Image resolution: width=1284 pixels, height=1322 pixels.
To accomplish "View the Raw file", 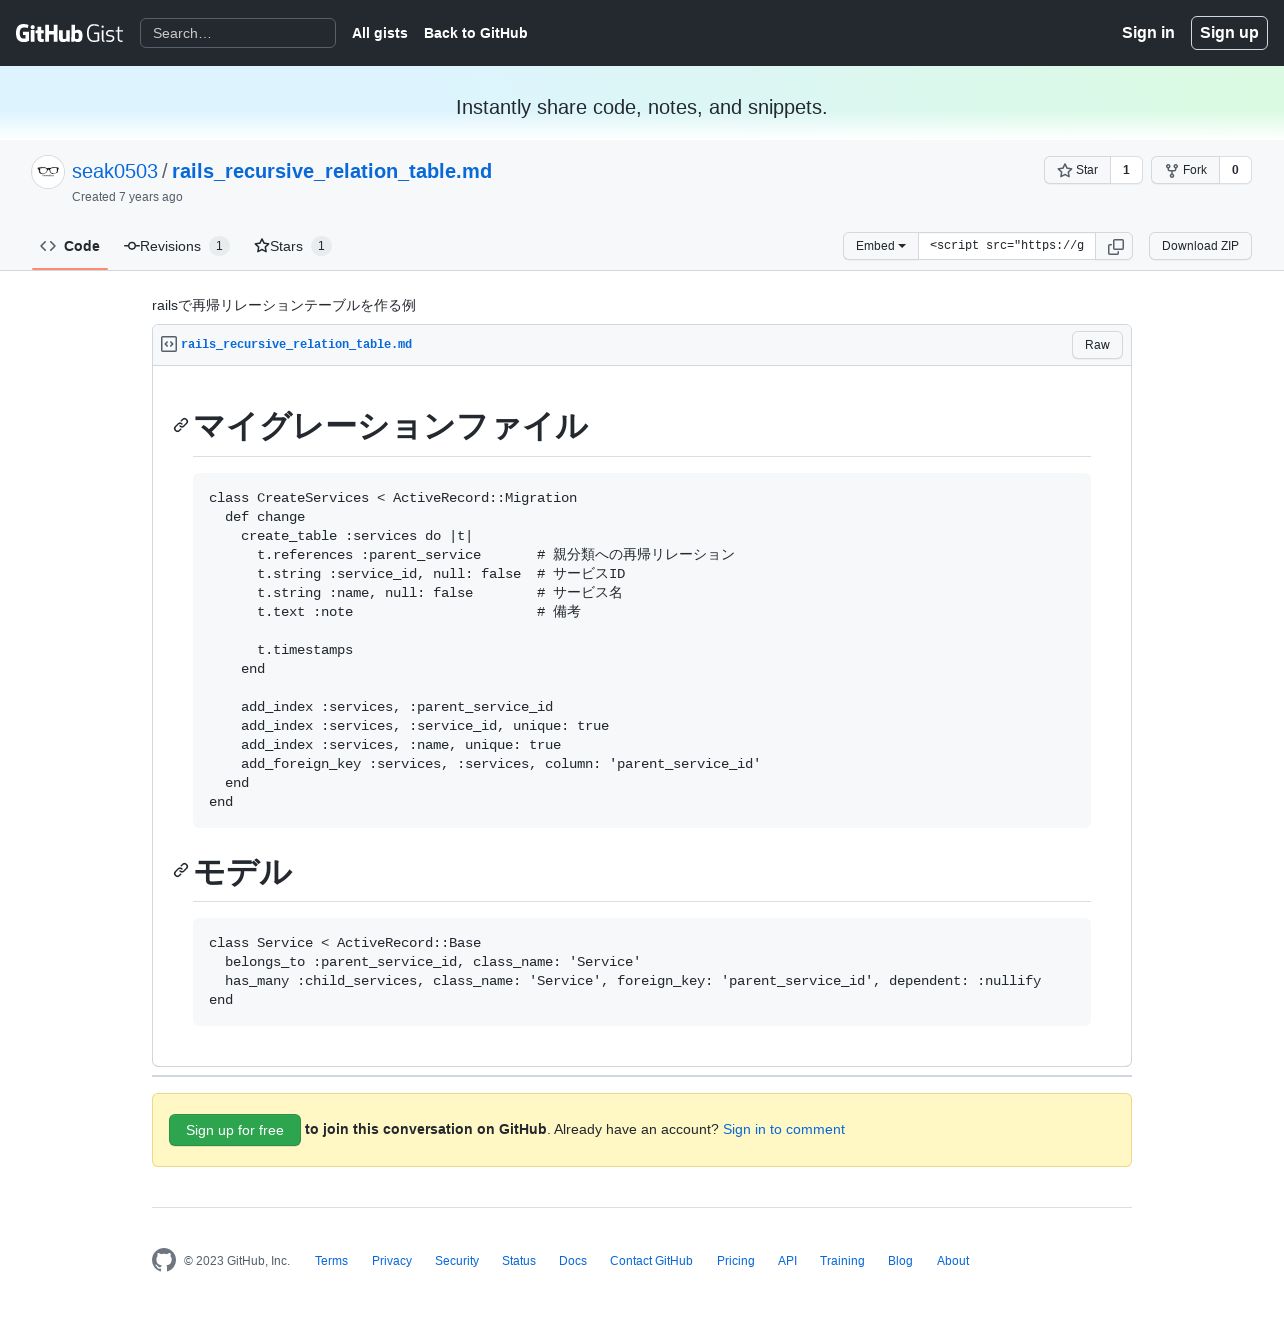I will tap(1097, 345).
